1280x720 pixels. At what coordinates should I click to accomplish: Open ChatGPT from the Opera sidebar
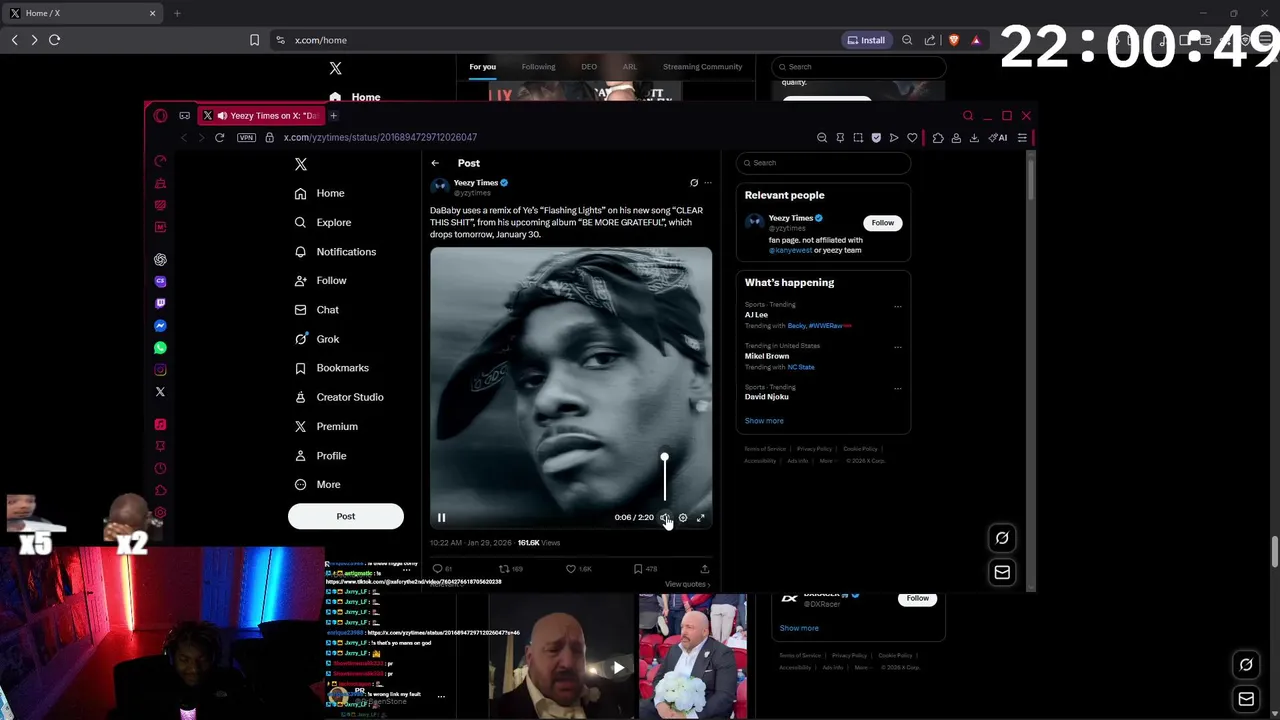(160, 260)
